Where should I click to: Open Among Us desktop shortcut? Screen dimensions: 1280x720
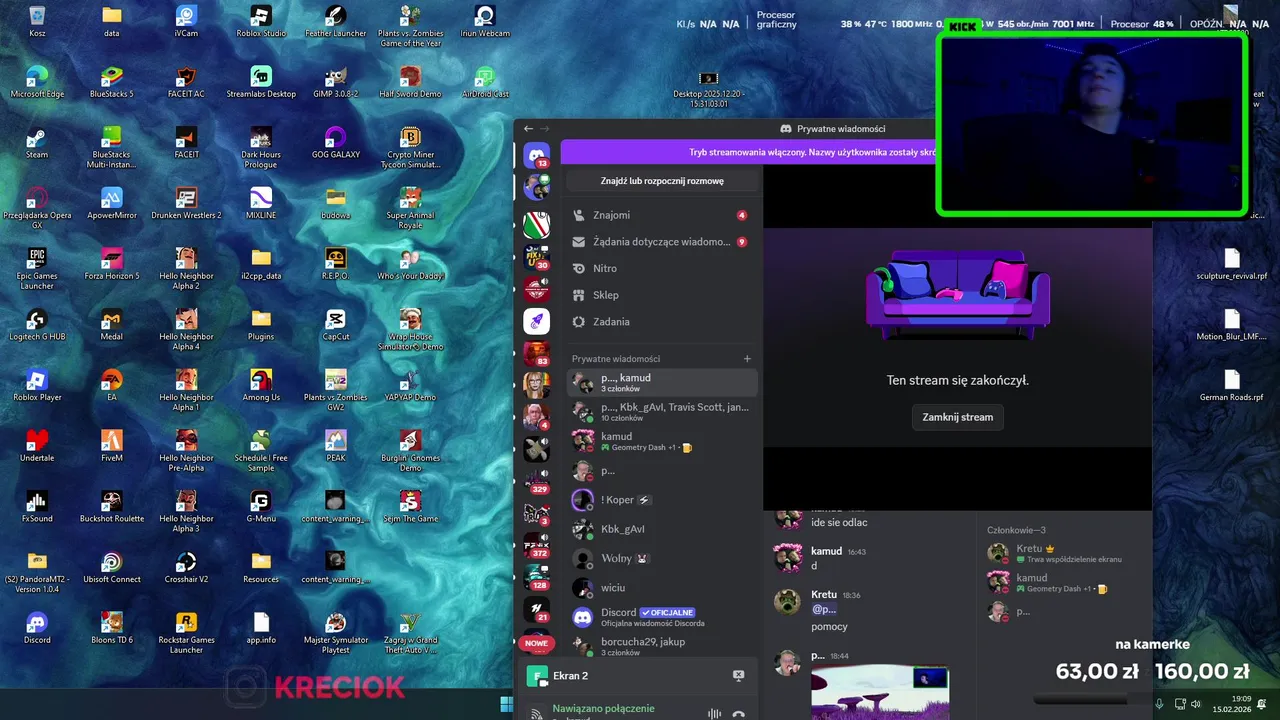point(260,385)
